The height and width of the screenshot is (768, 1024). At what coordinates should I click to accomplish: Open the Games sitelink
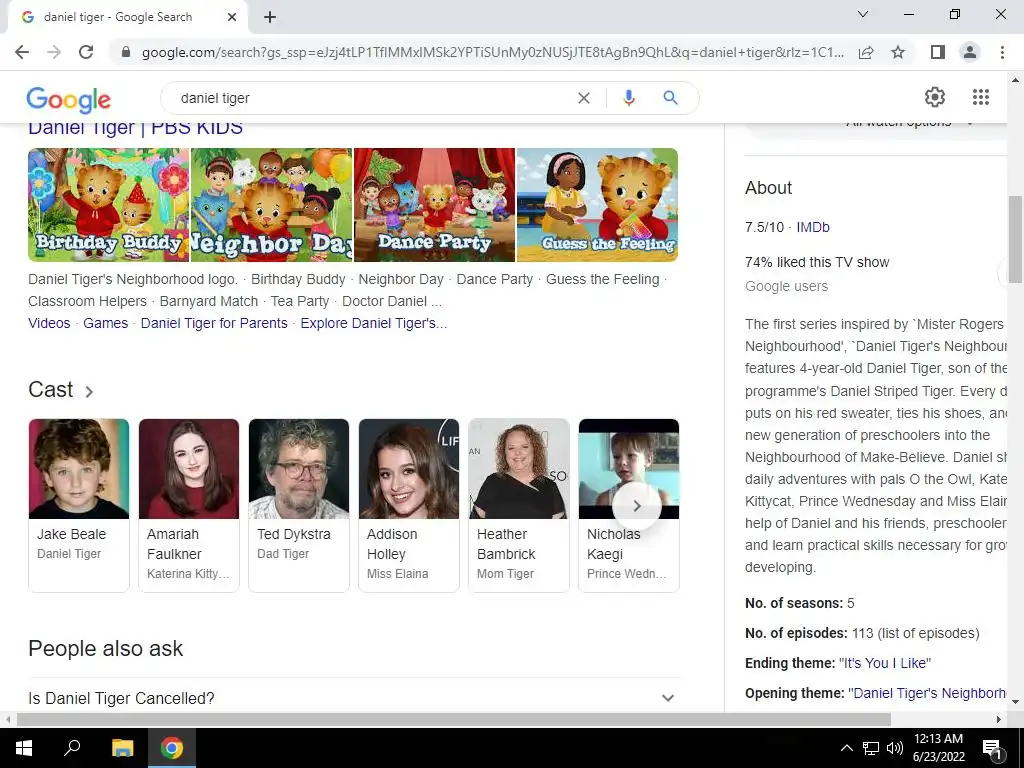coord(105,323)
